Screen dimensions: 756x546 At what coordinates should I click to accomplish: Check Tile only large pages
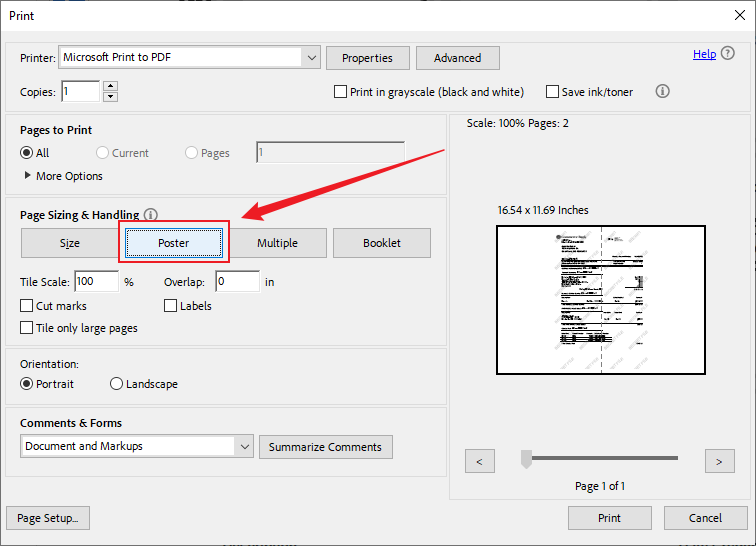pyautogui.click(x=27, y=328)
